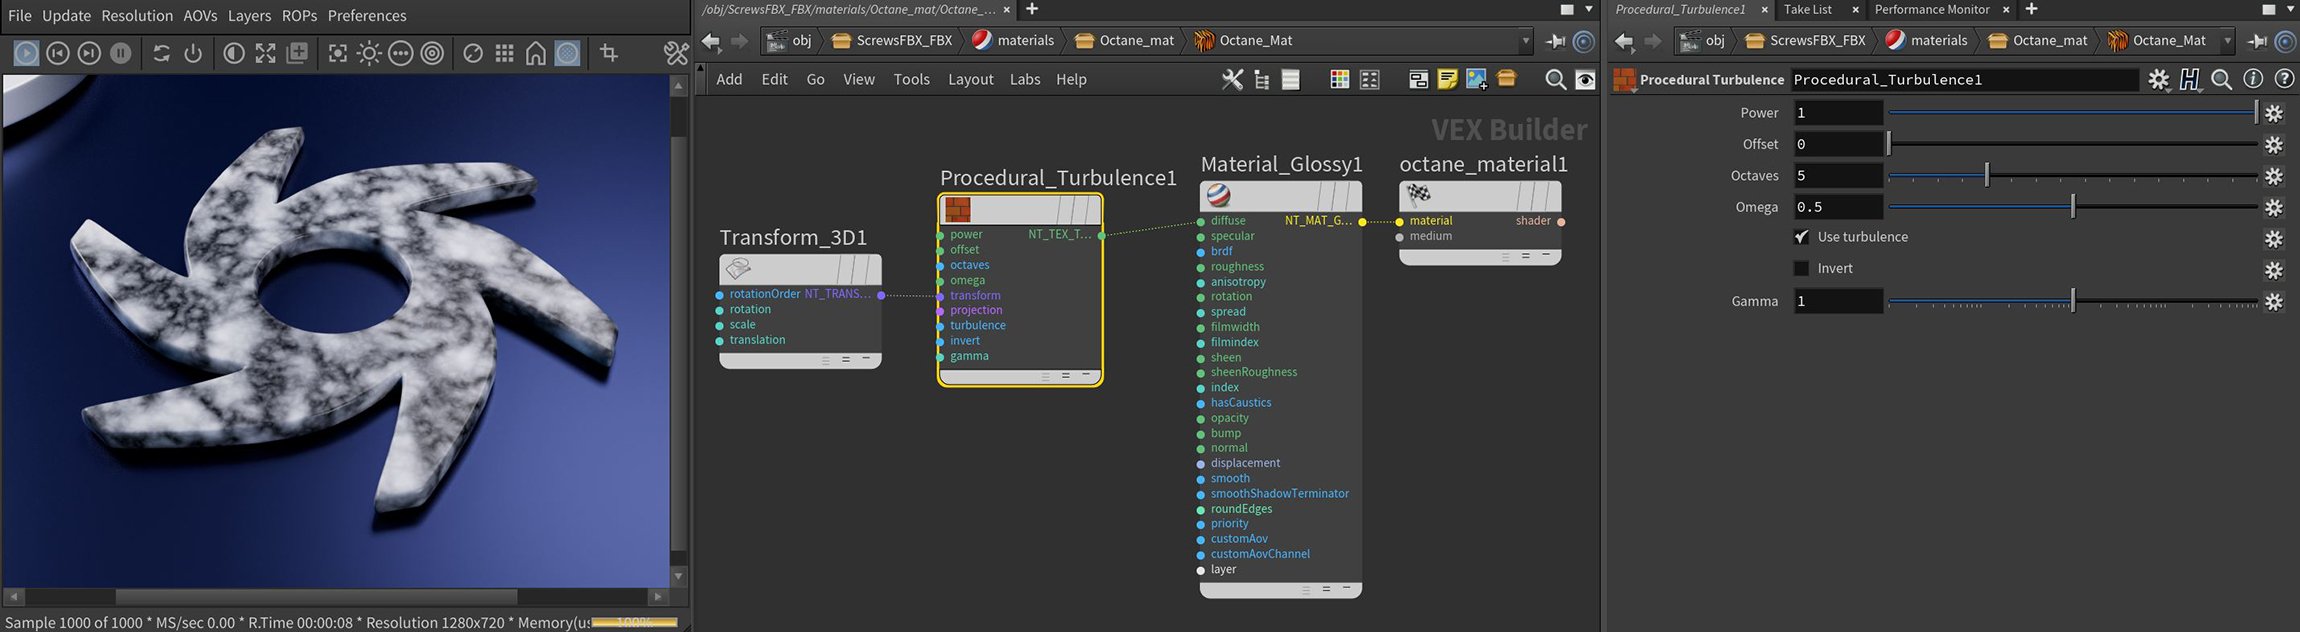The width and height of the screenshot is (2300, 632).
Task: Open the info icon for Procedural Turbulence
Action: coord(2253,79)
